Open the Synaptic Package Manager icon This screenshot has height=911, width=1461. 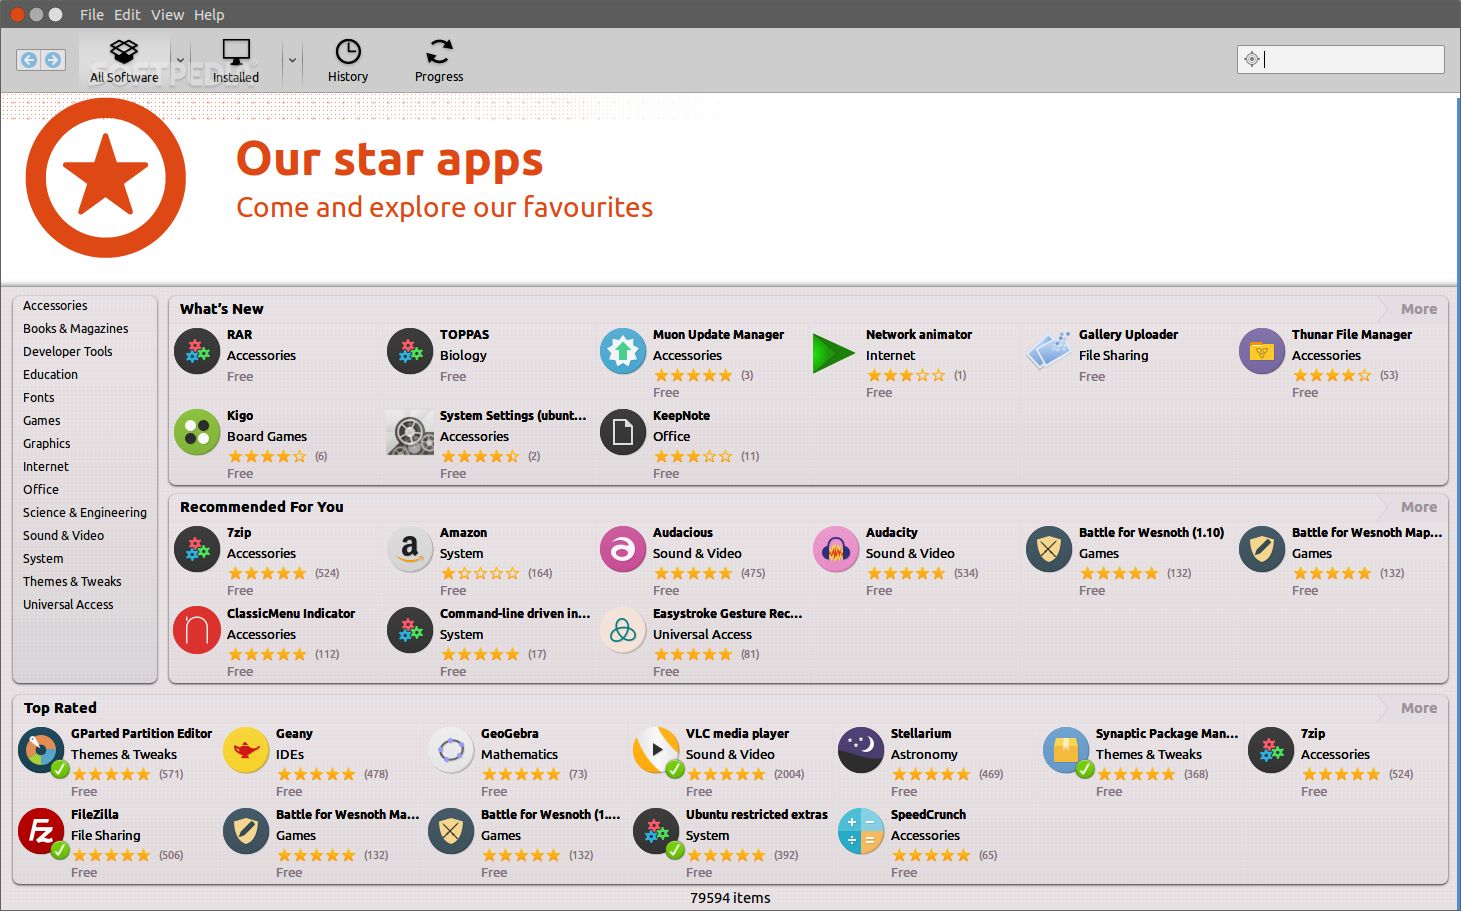1066,751
